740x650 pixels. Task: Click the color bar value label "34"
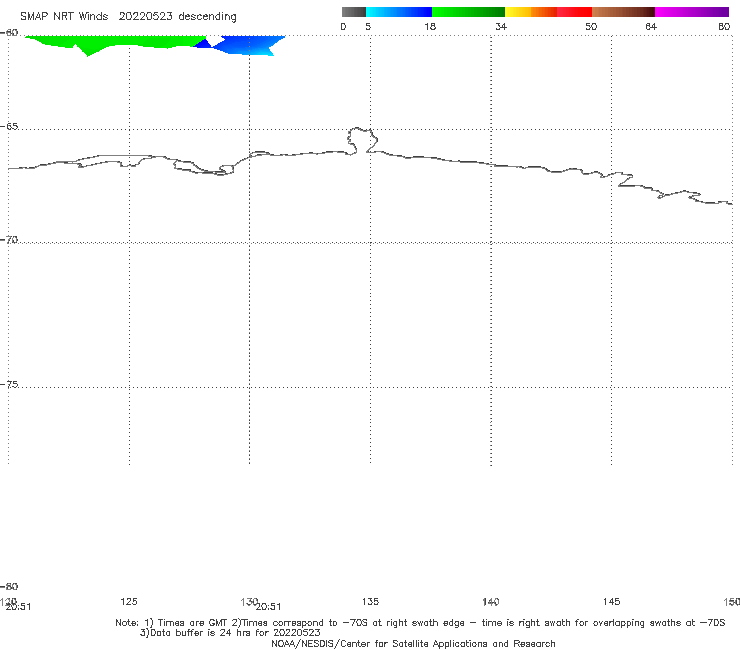tap(501, 26)
